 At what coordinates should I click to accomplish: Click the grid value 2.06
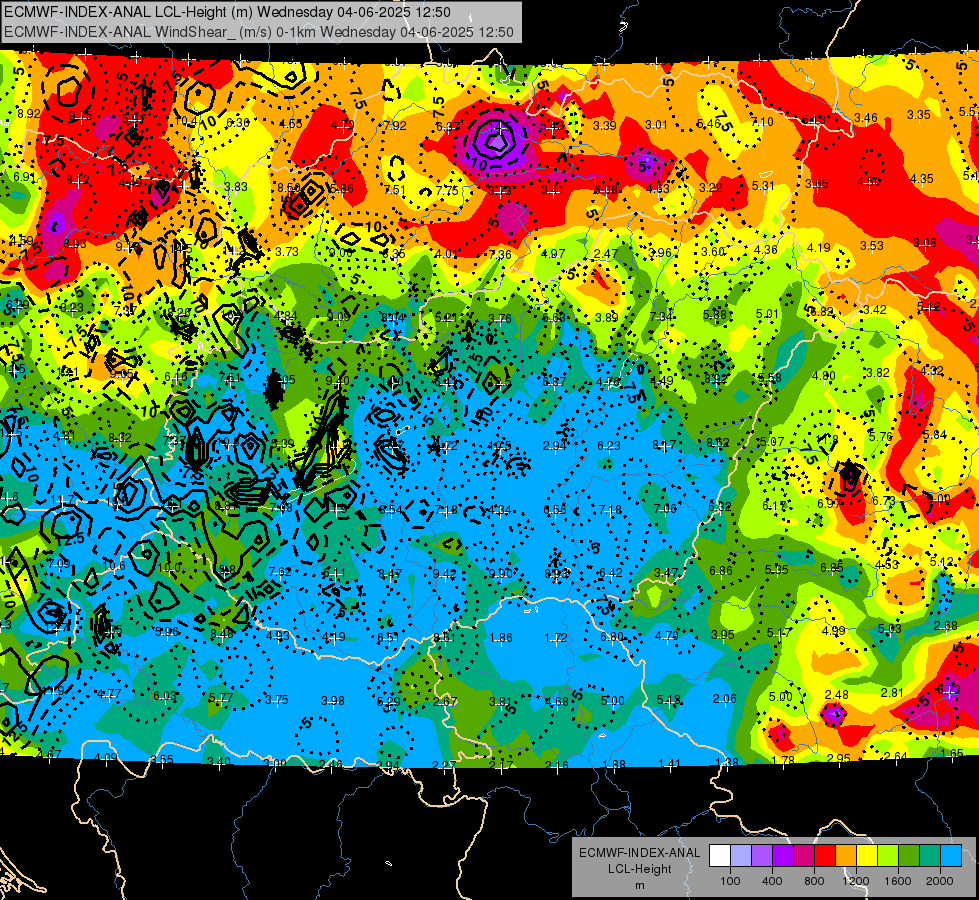(x=724, y=699)
